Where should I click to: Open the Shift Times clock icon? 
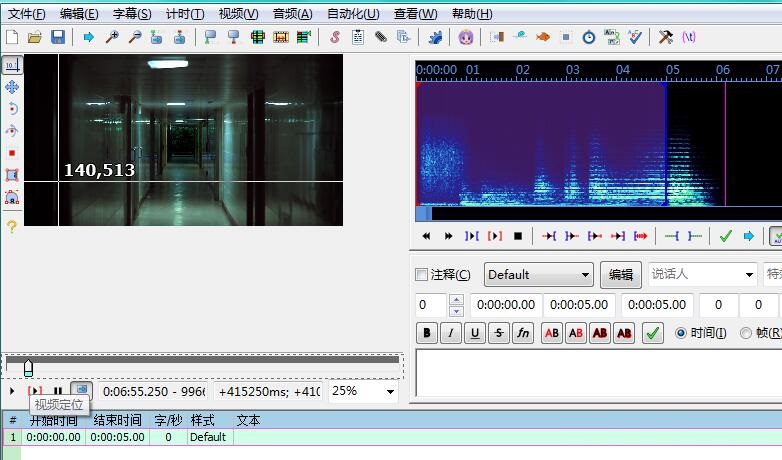pyautogui.click(x=588, y=37)
